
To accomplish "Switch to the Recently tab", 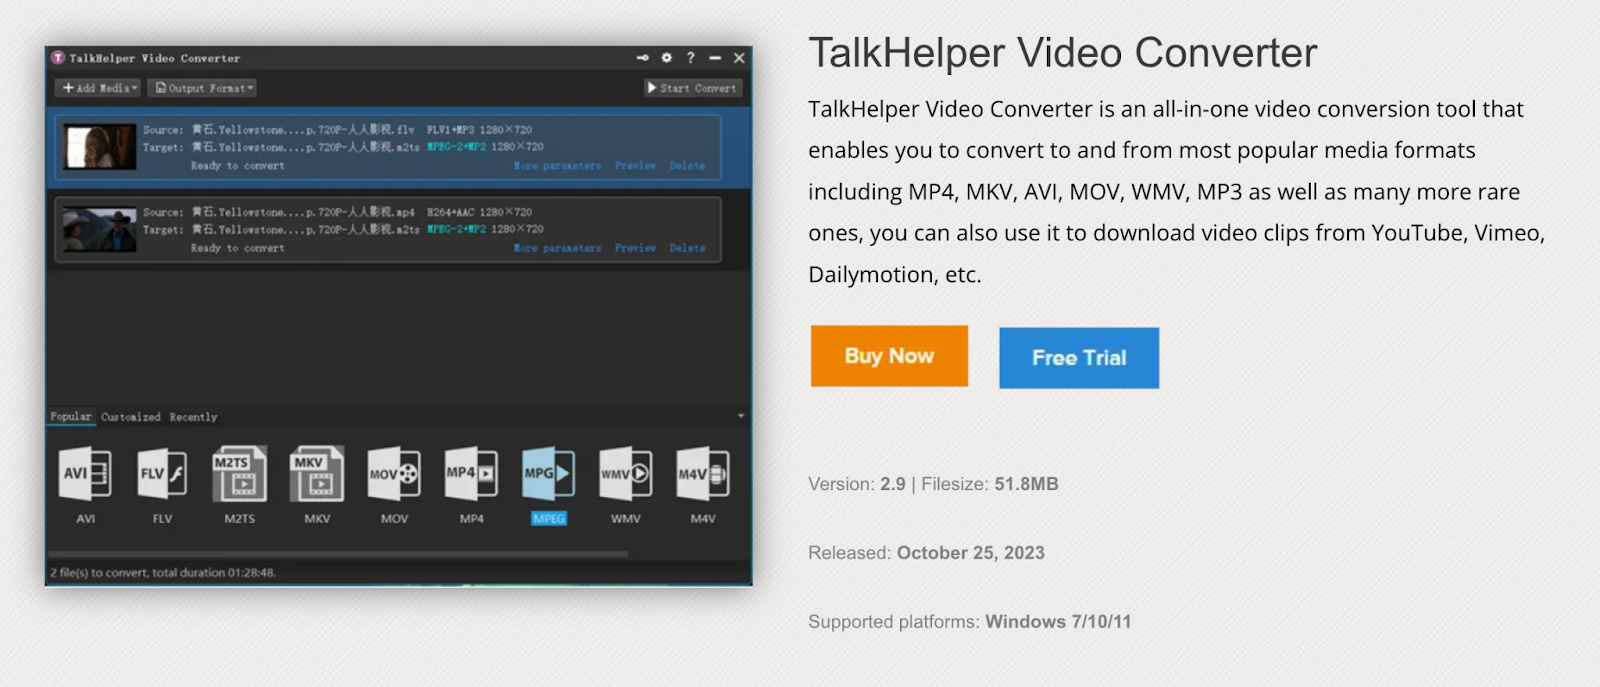I will (193, 417).
